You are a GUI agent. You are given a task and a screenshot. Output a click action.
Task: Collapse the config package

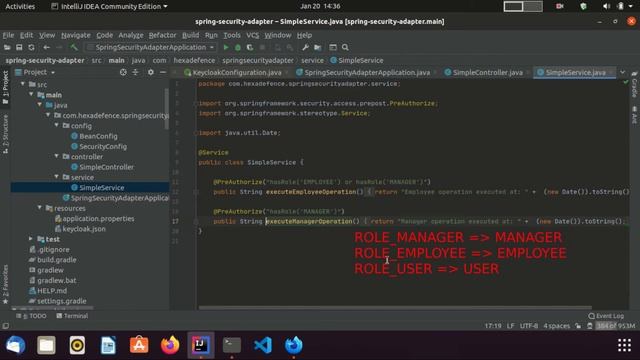click(57, 125)
